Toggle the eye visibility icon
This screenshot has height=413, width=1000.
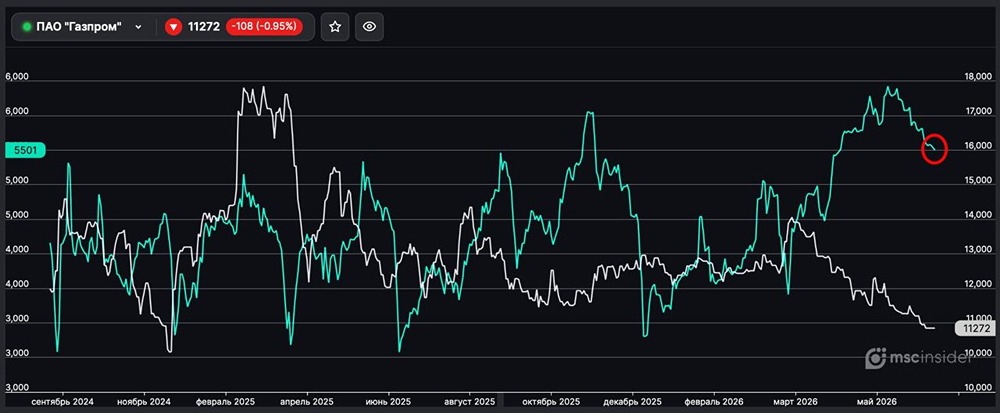tap(369, 27)
